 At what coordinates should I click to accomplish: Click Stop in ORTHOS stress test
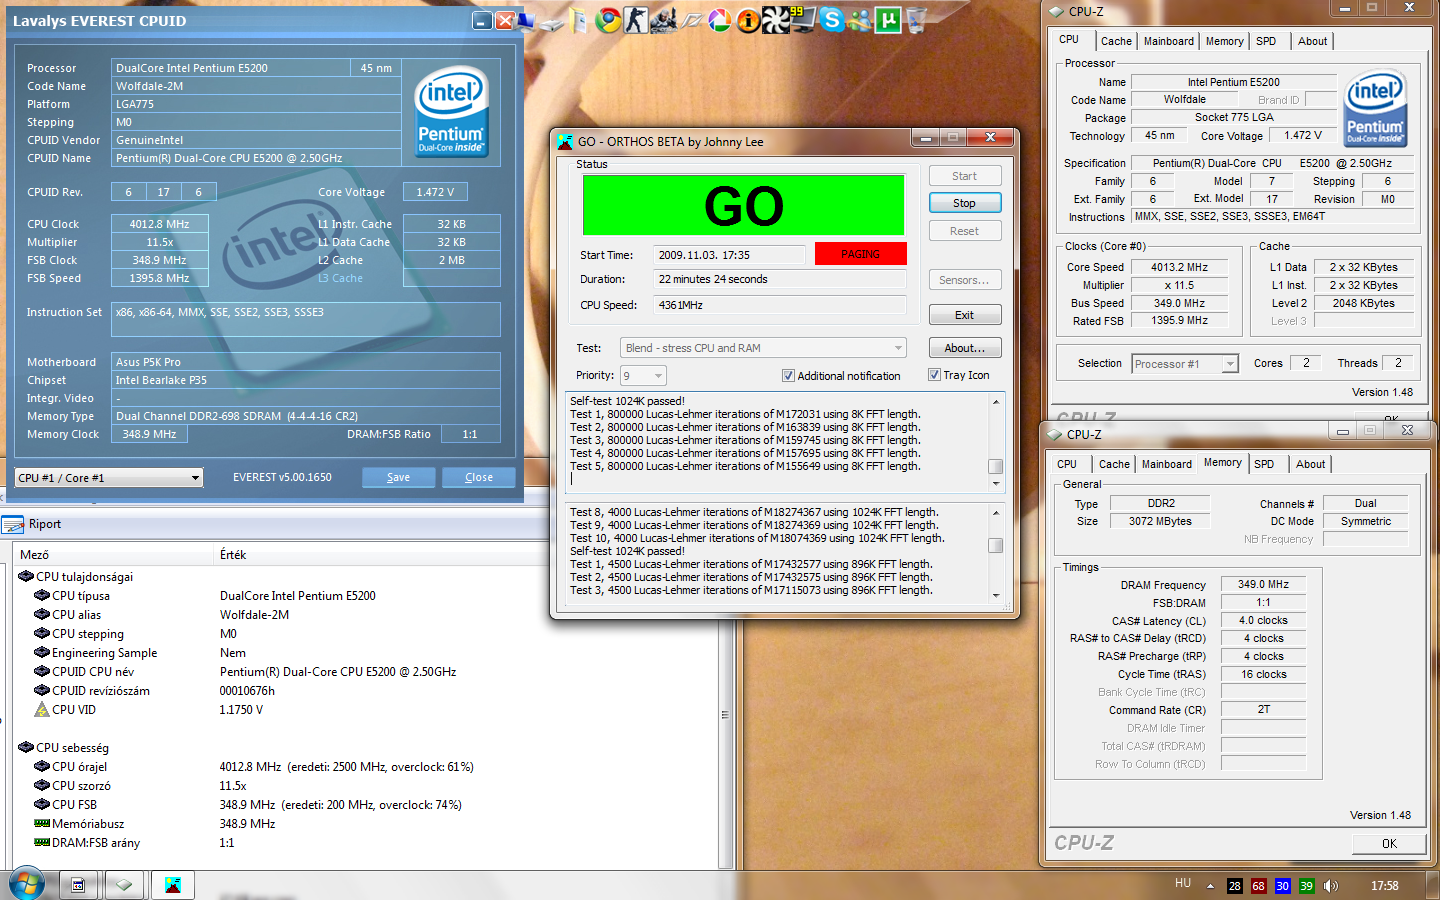coord(965,203)
